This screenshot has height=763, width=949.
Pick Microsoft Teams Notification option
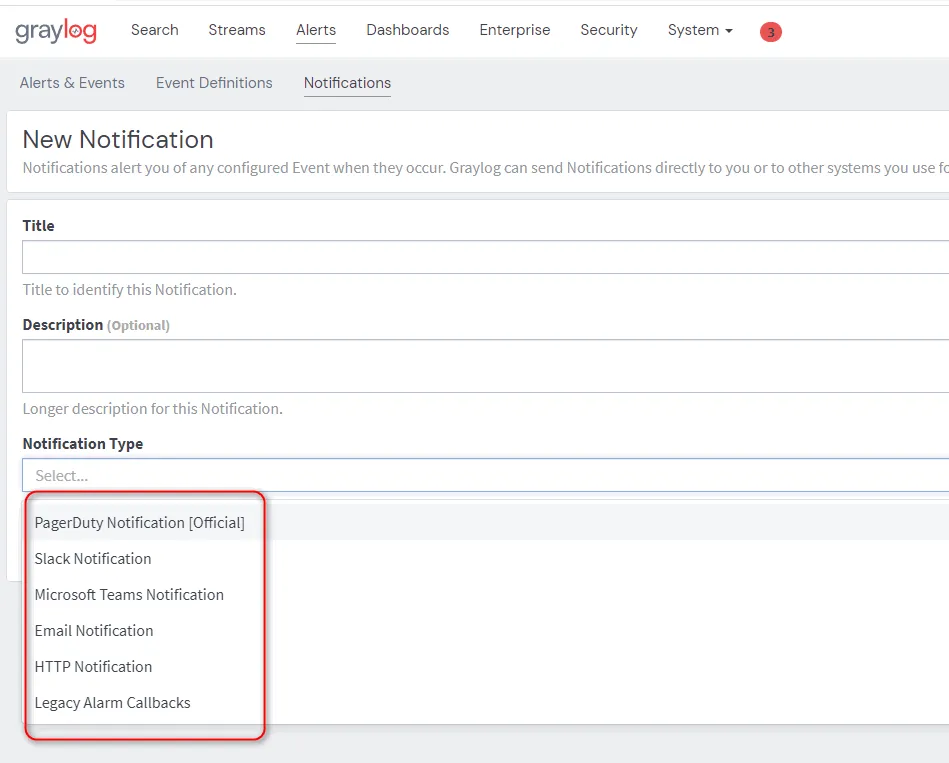click(129, 595)
